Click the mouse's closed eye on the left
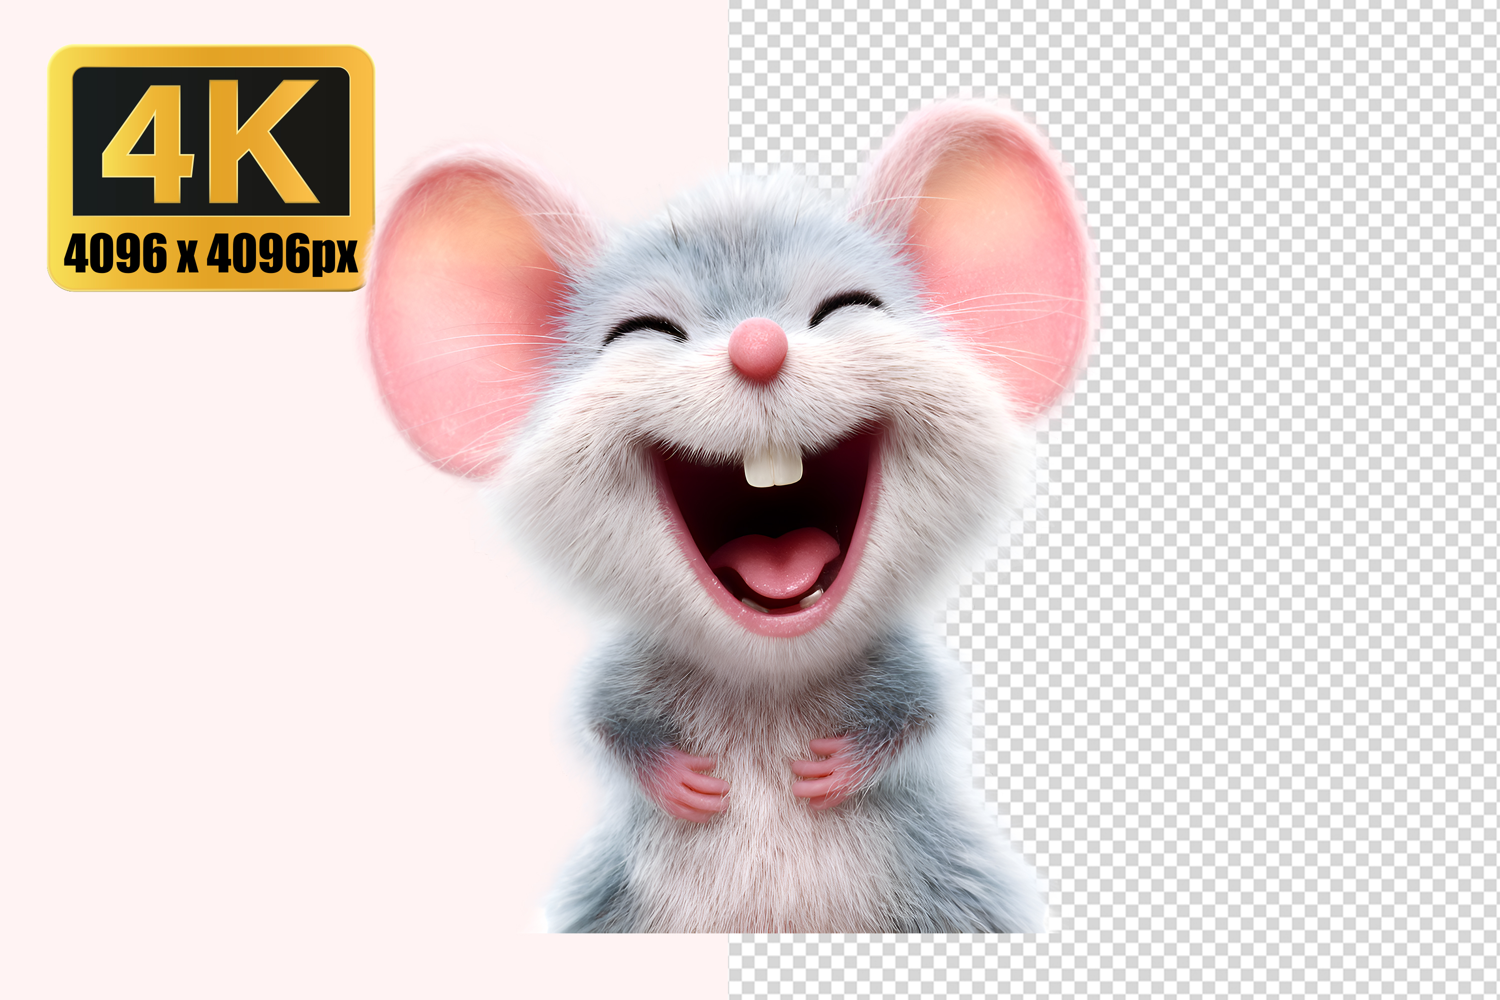This screenshot has width=1500, height=1000. point(644,327)
